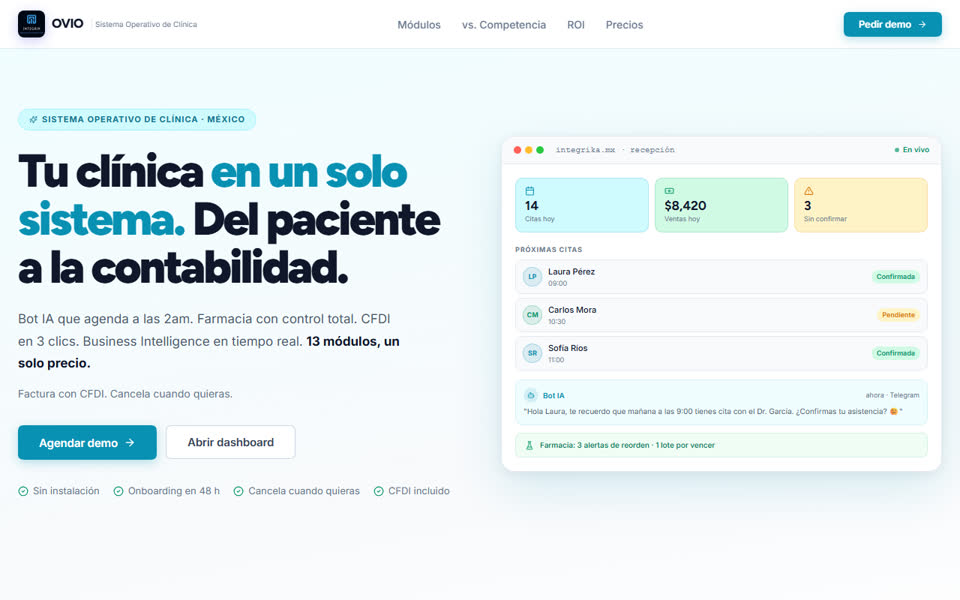Click sparkle icon in the México badge

pos(33,119)
